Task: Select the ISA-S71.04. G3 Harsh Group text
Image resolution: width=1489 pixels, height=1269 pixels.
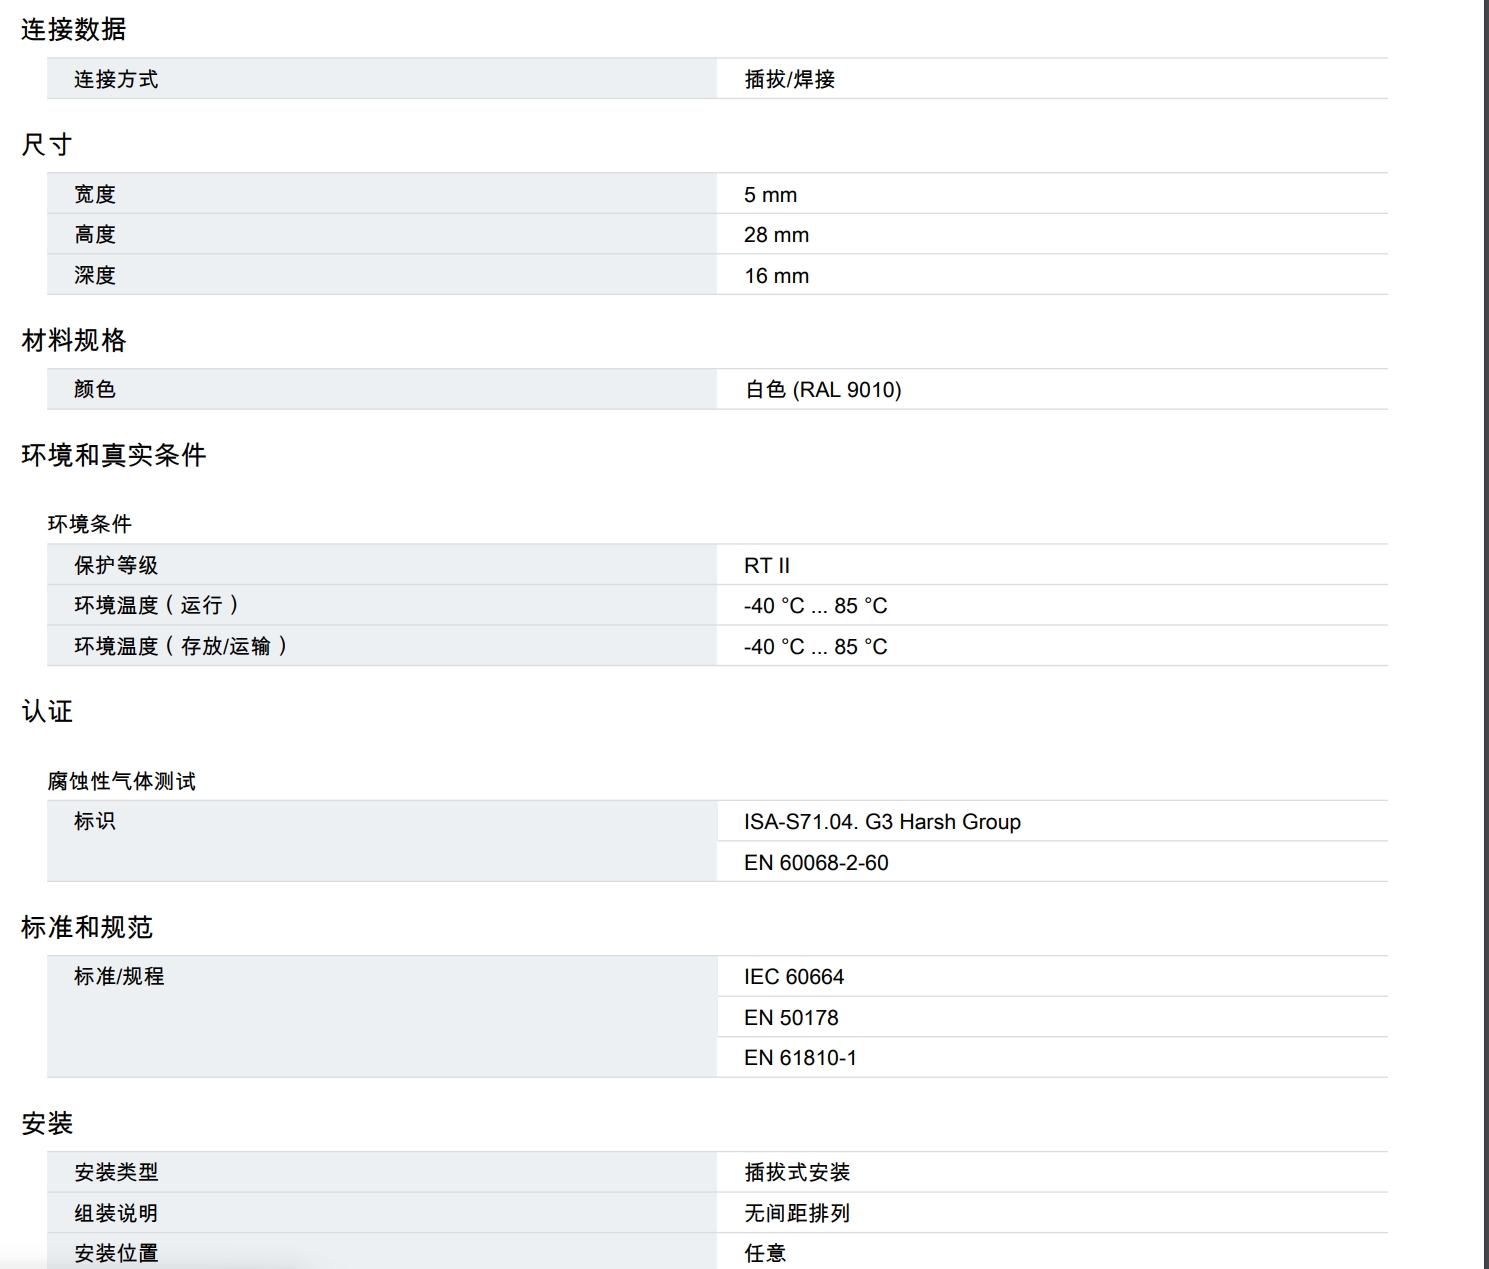Action: 881,822
